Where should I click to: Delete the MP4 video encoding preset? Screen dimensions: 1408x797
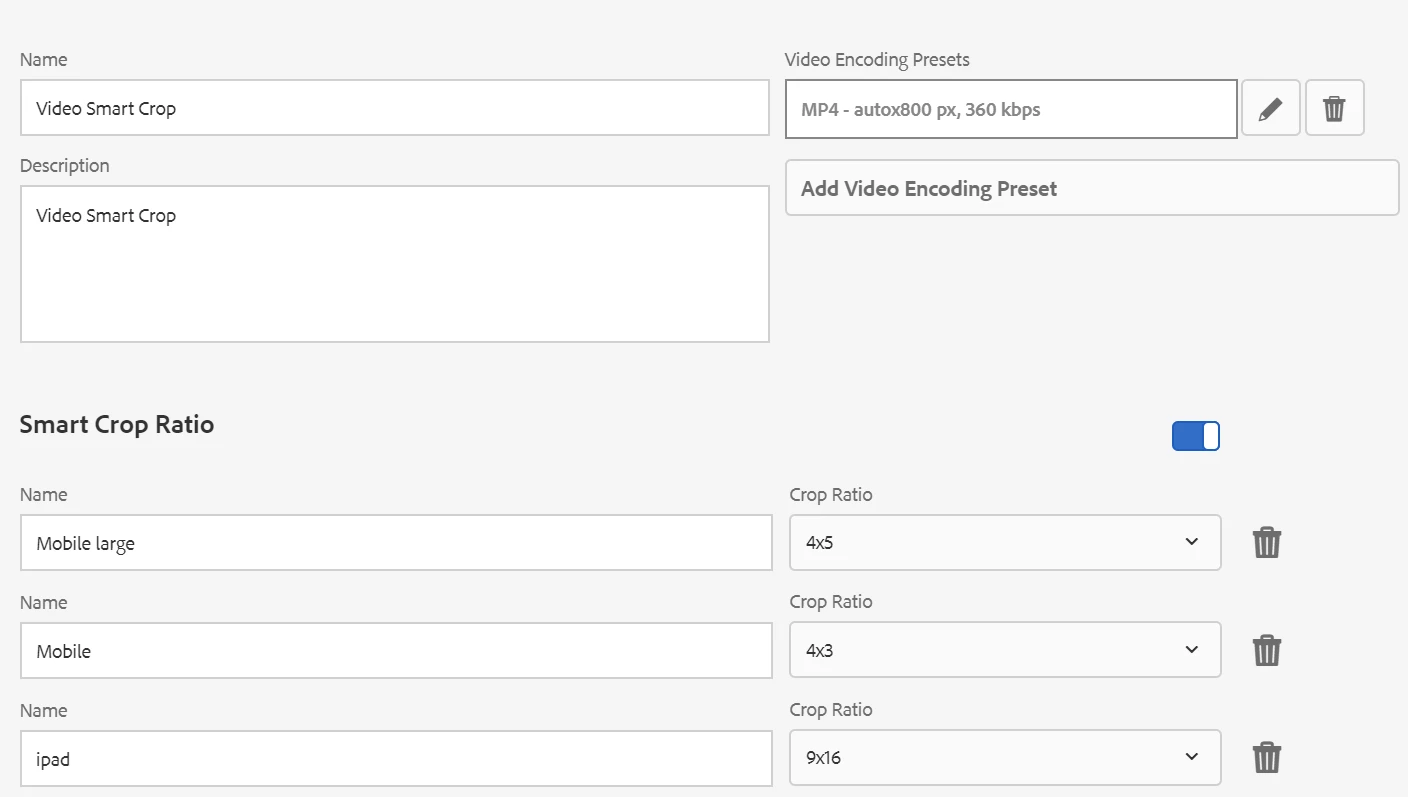[1334, 108]
